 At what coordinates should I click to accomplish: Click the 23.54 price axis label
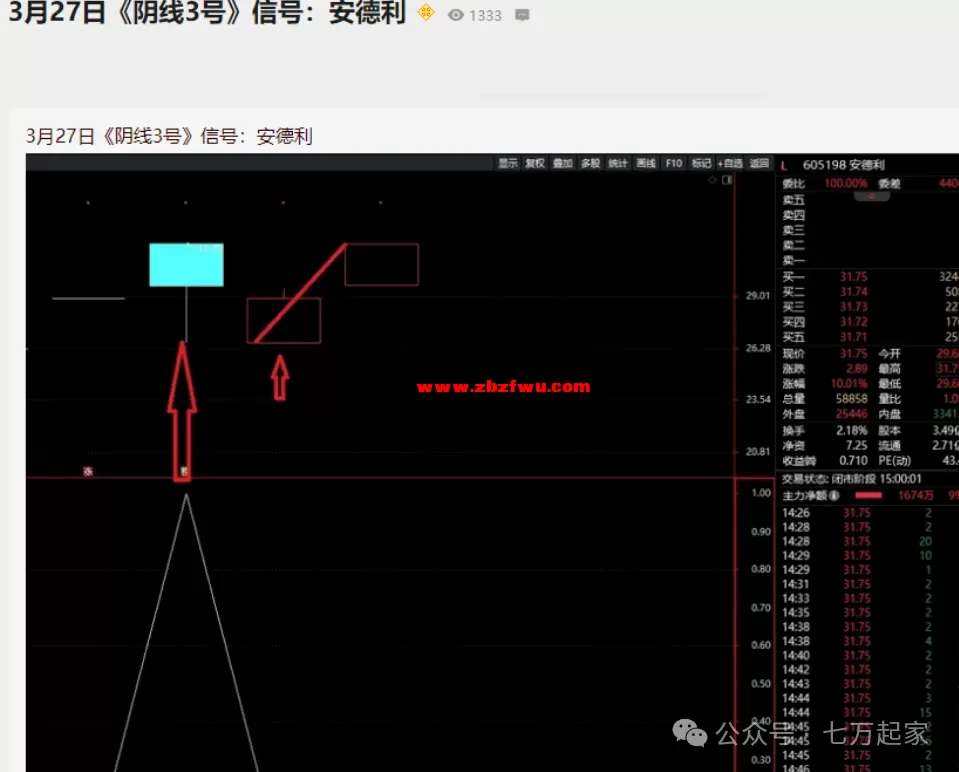tap(758, 399)
